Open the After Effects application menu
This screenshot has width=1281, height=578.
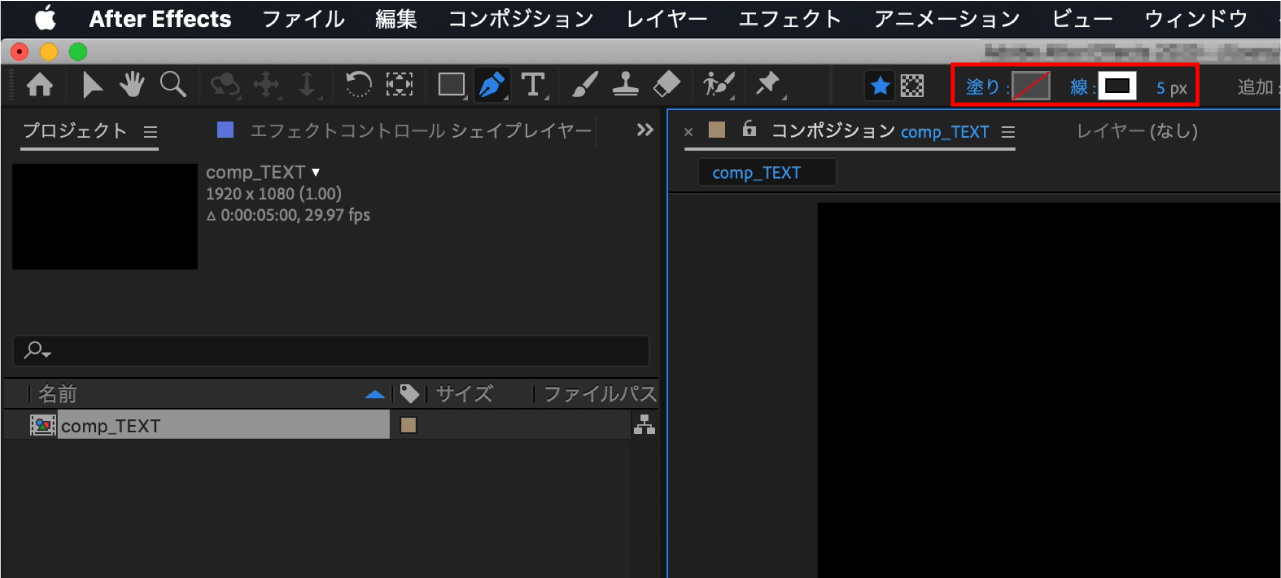(160, 19)
